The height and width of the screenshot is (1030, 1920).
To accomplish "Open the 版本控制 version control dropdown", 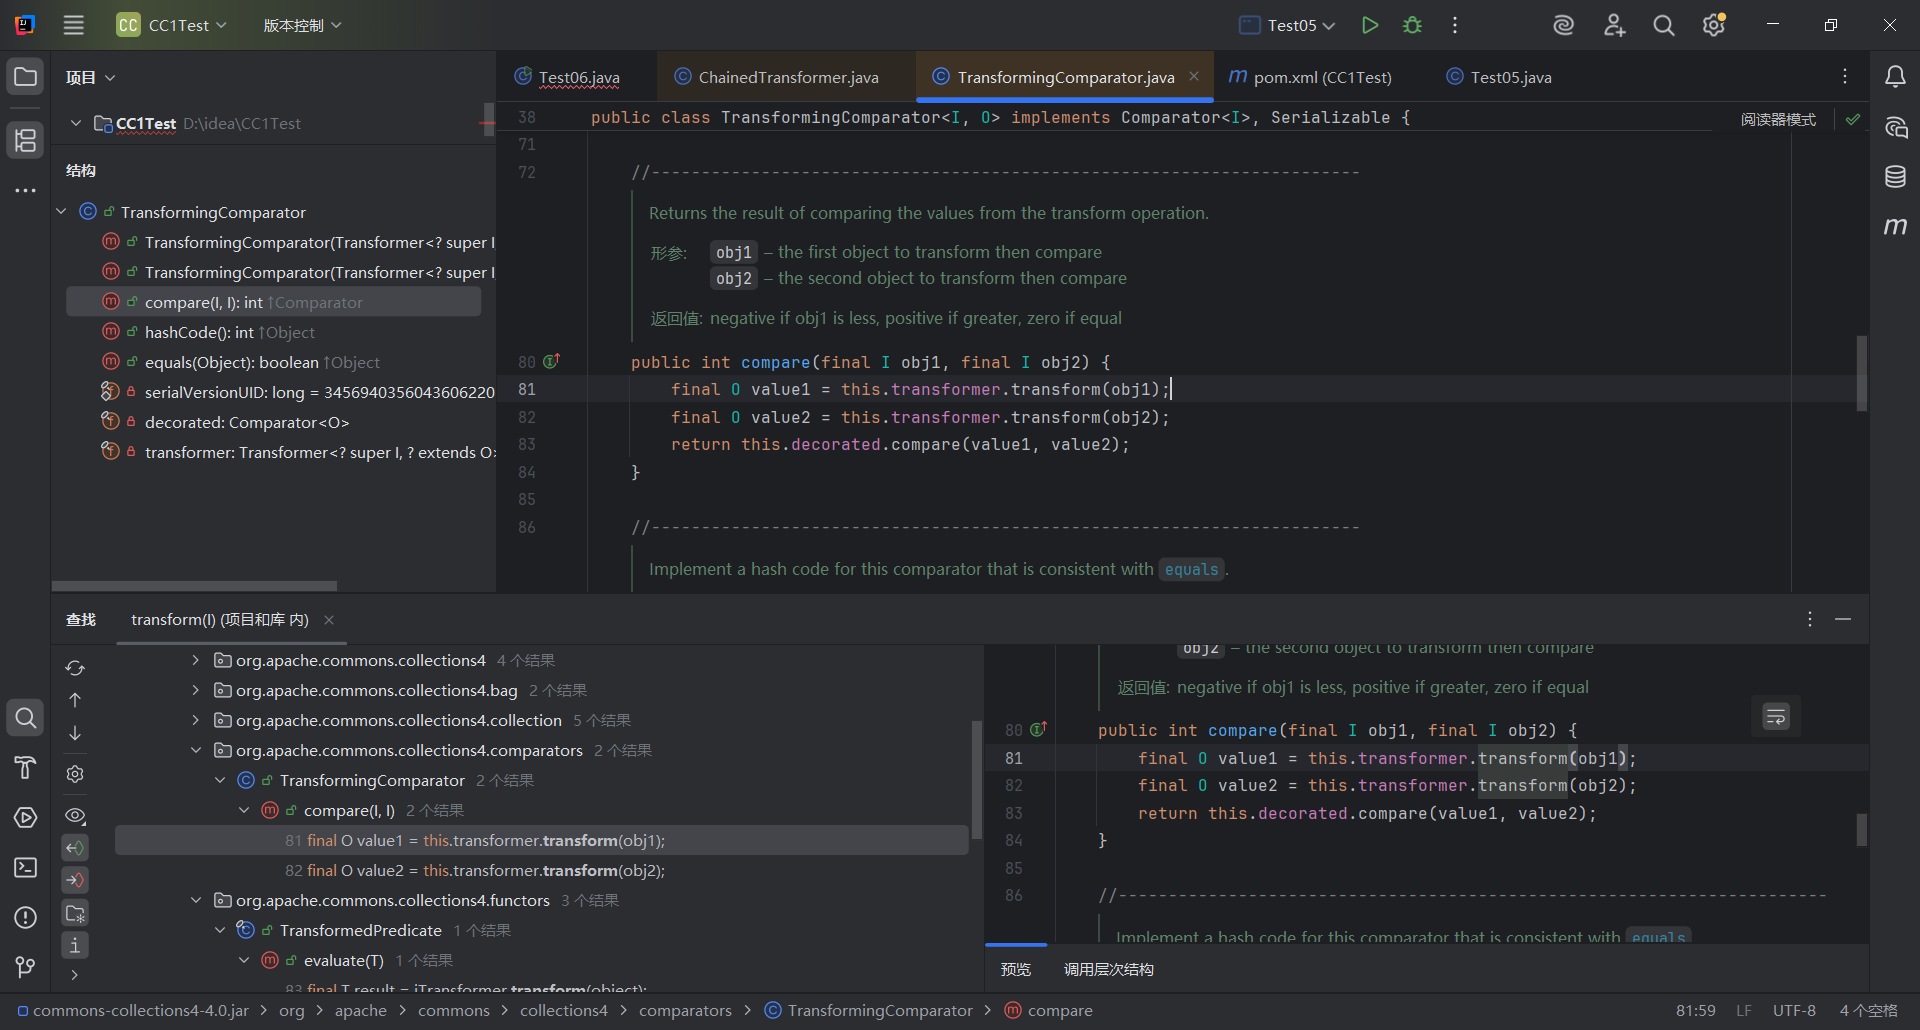I will (x=302, y=25).
